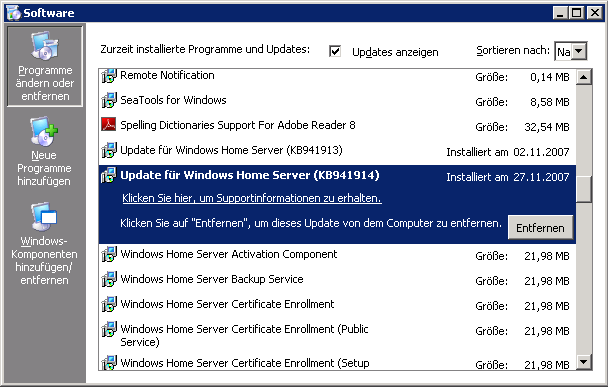The height and width of the screenshot is (387, 608).
Task: Click the Certificate Enrollment (Public Service) icon
Action: 109,329
